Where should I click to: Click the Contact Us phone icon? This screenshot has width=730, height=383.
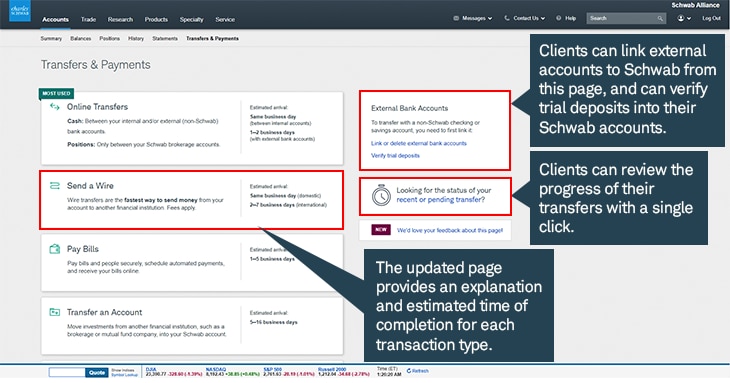507,18
